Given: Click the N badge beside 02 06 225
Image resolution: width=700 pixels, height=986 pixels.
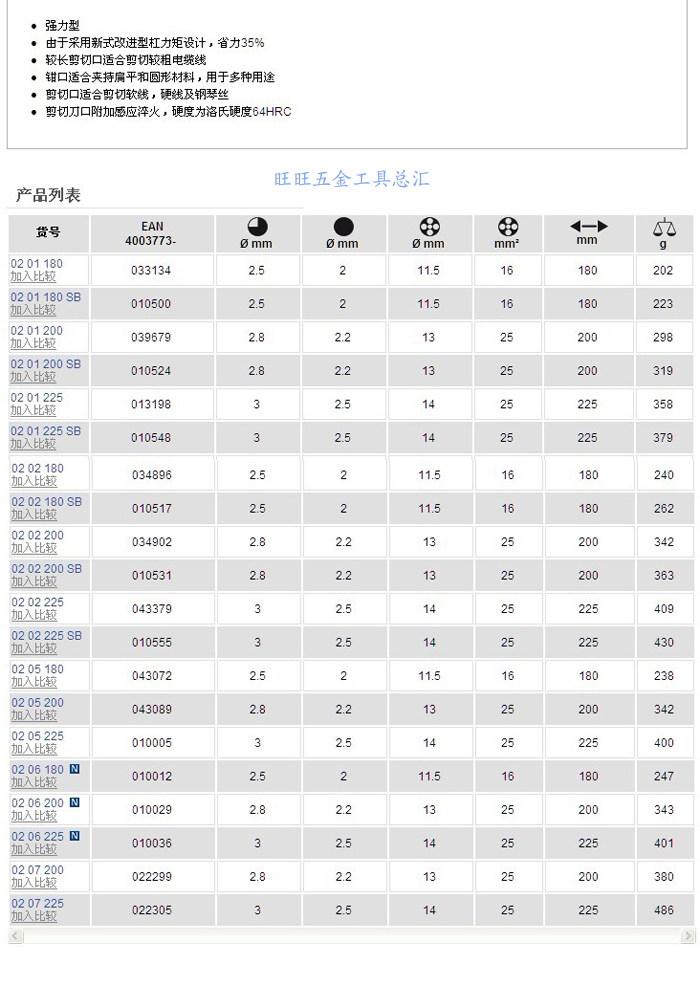Looking at the screenshot, I should coord(74,835).
